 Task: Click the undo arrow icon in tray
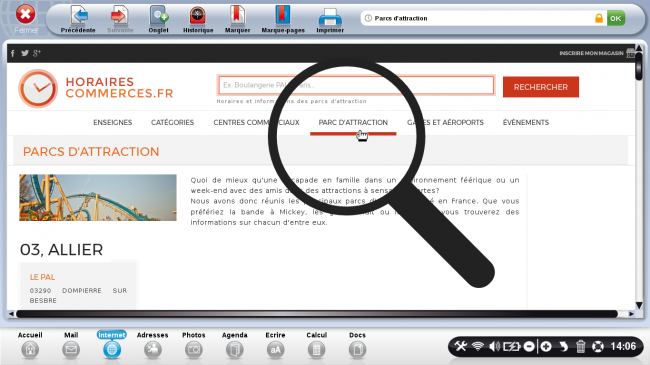click(x=563, y=346)
